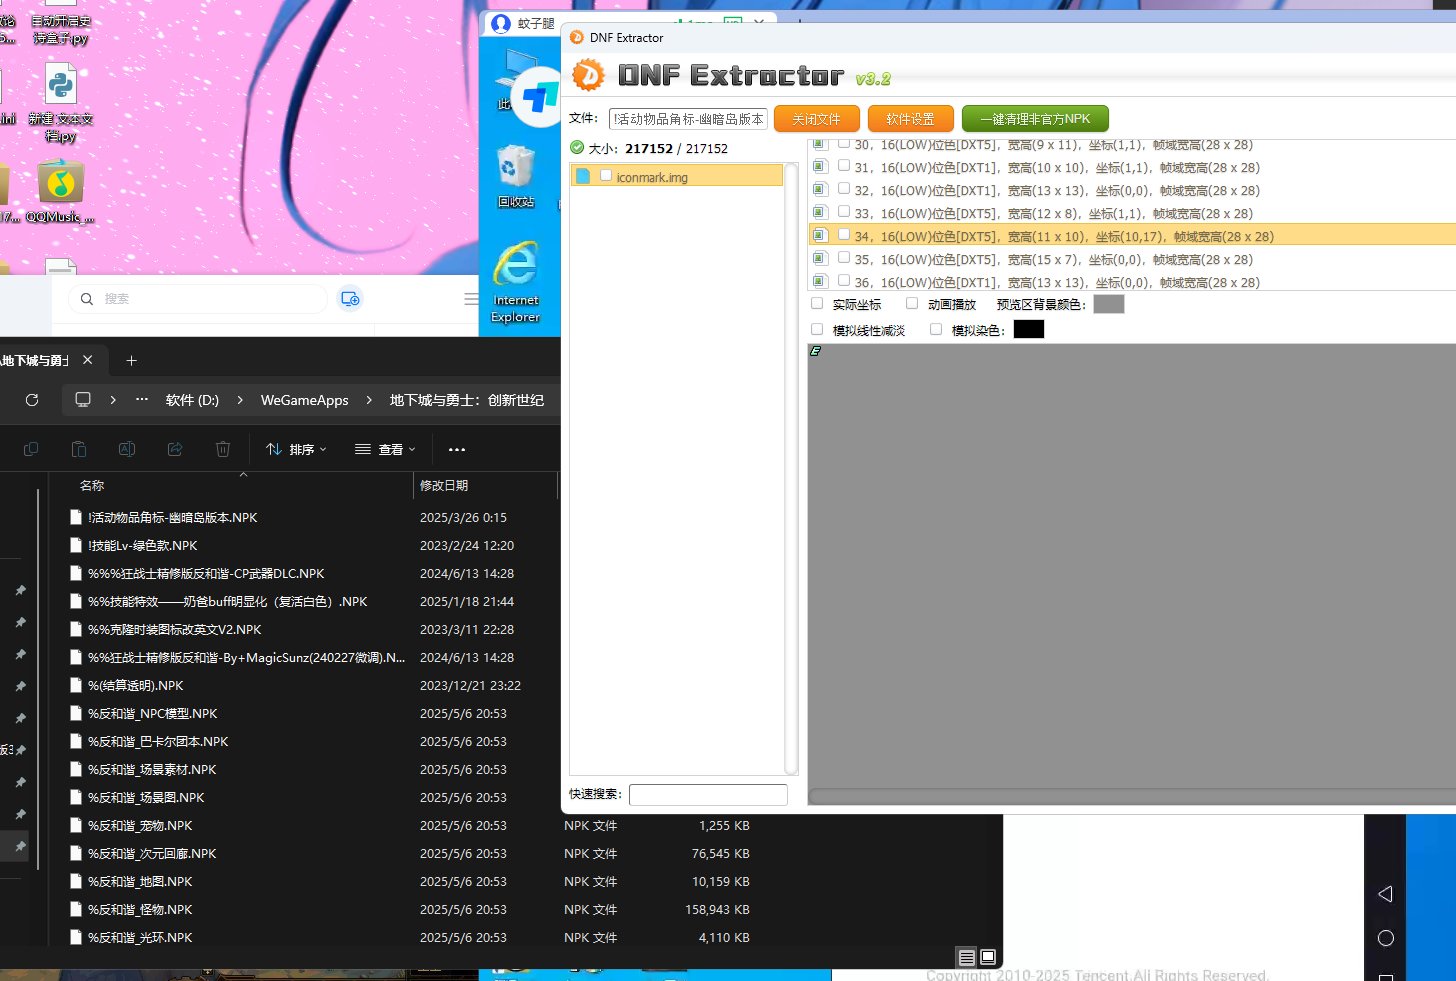Screen dimensions: 1456x981
Task: Click the Rename icon in Explorer toolbar
Action: (127, 450)
